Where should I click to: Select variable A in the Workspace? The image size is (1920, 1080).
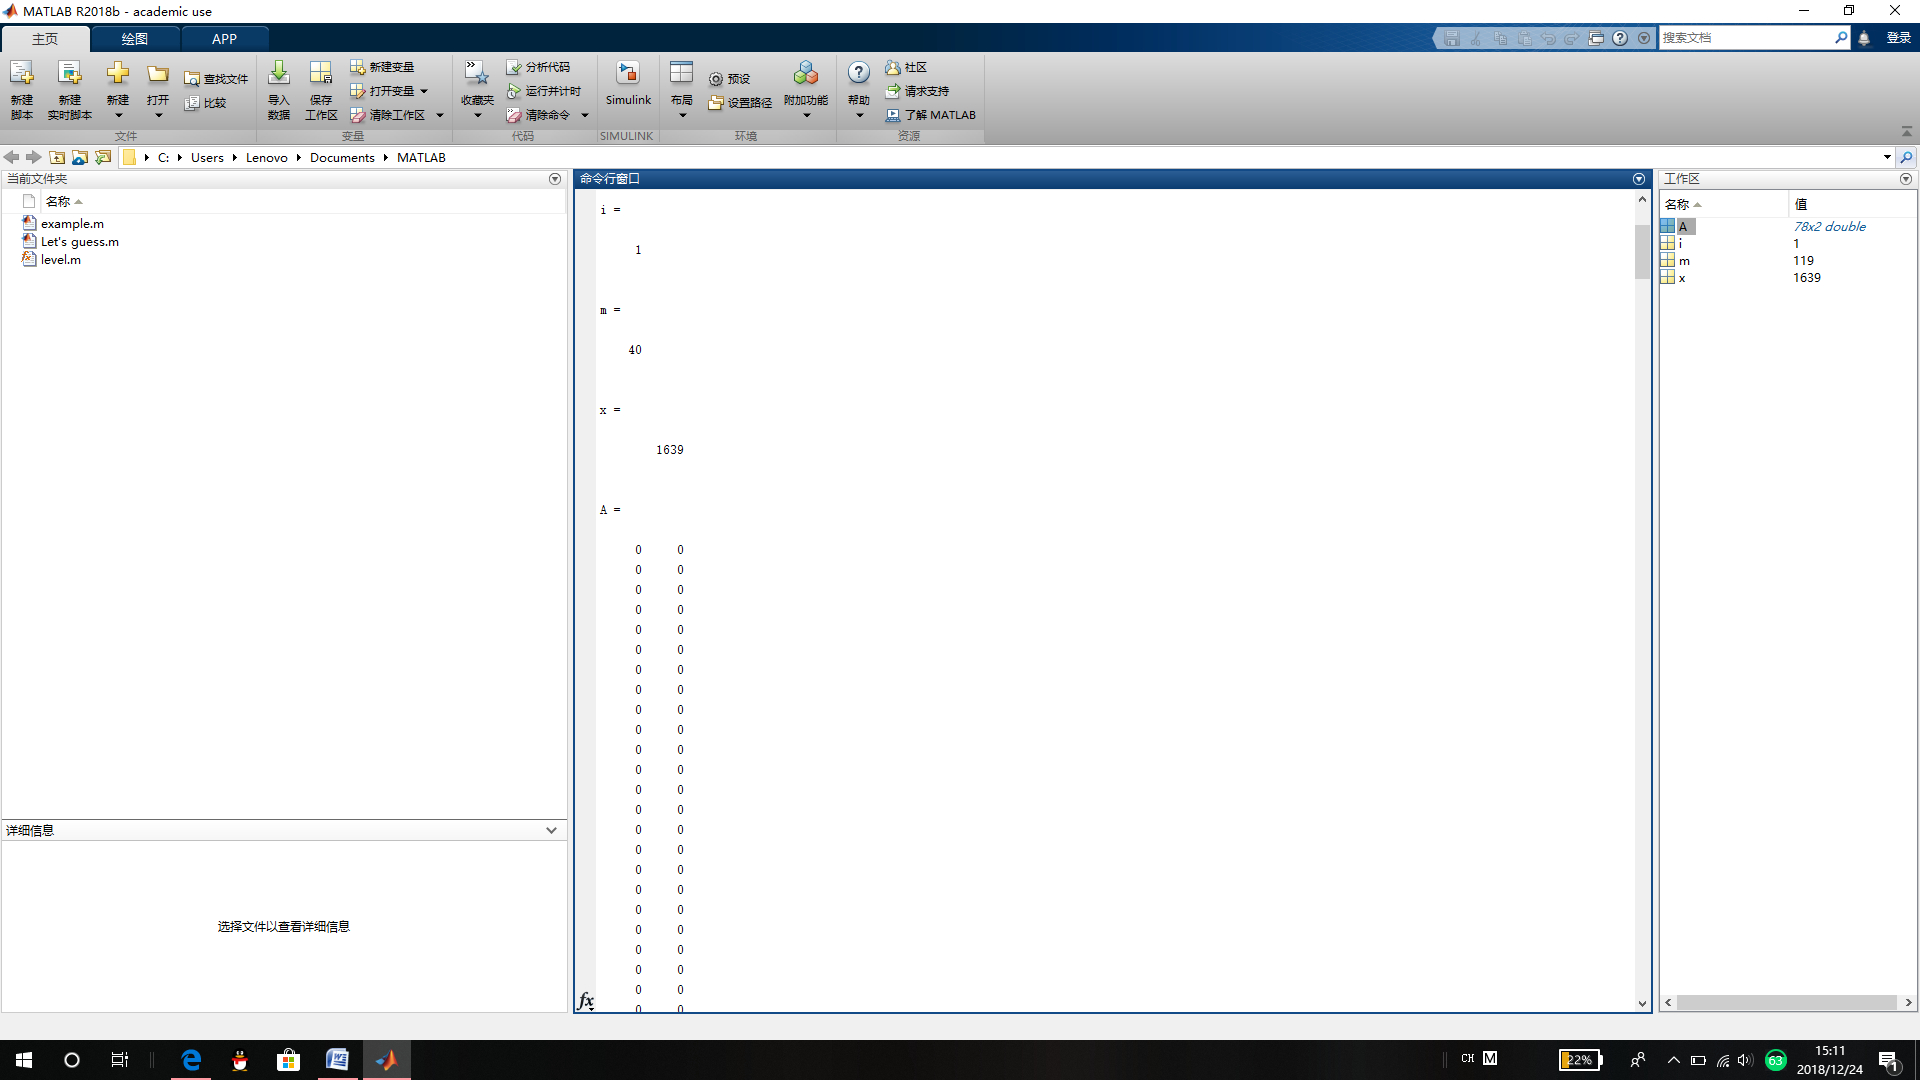click(1684, 227)
